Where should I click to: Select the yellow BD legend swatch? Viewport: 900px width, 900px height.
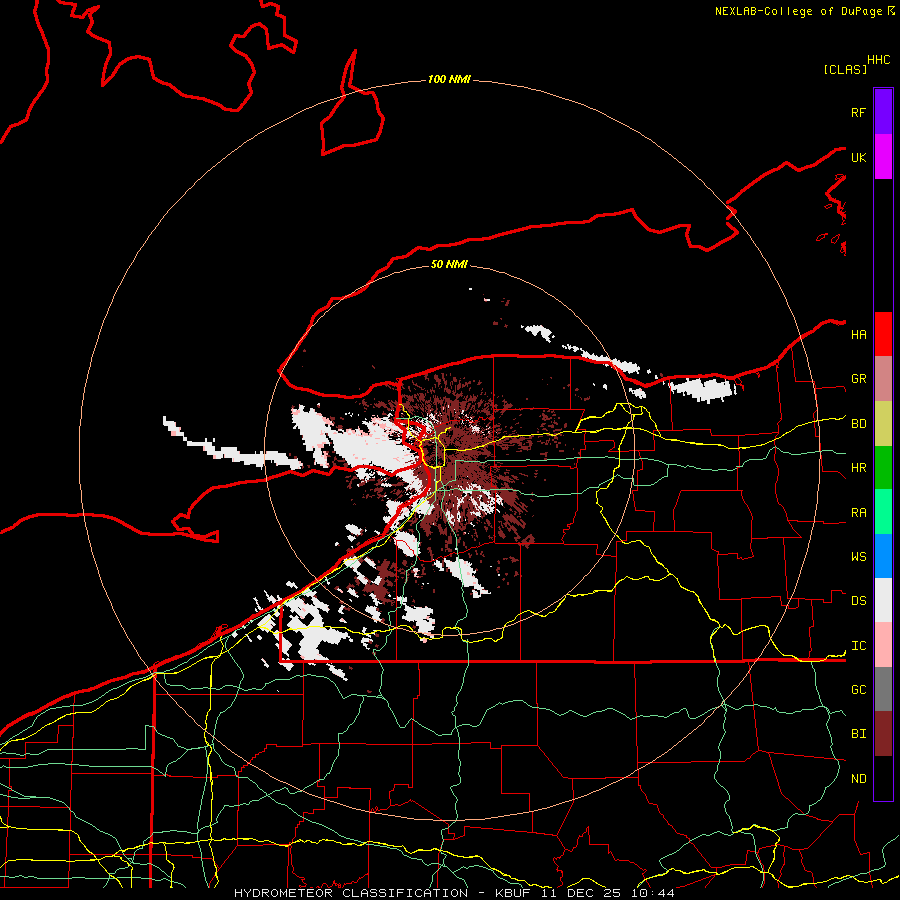(883, 424)
